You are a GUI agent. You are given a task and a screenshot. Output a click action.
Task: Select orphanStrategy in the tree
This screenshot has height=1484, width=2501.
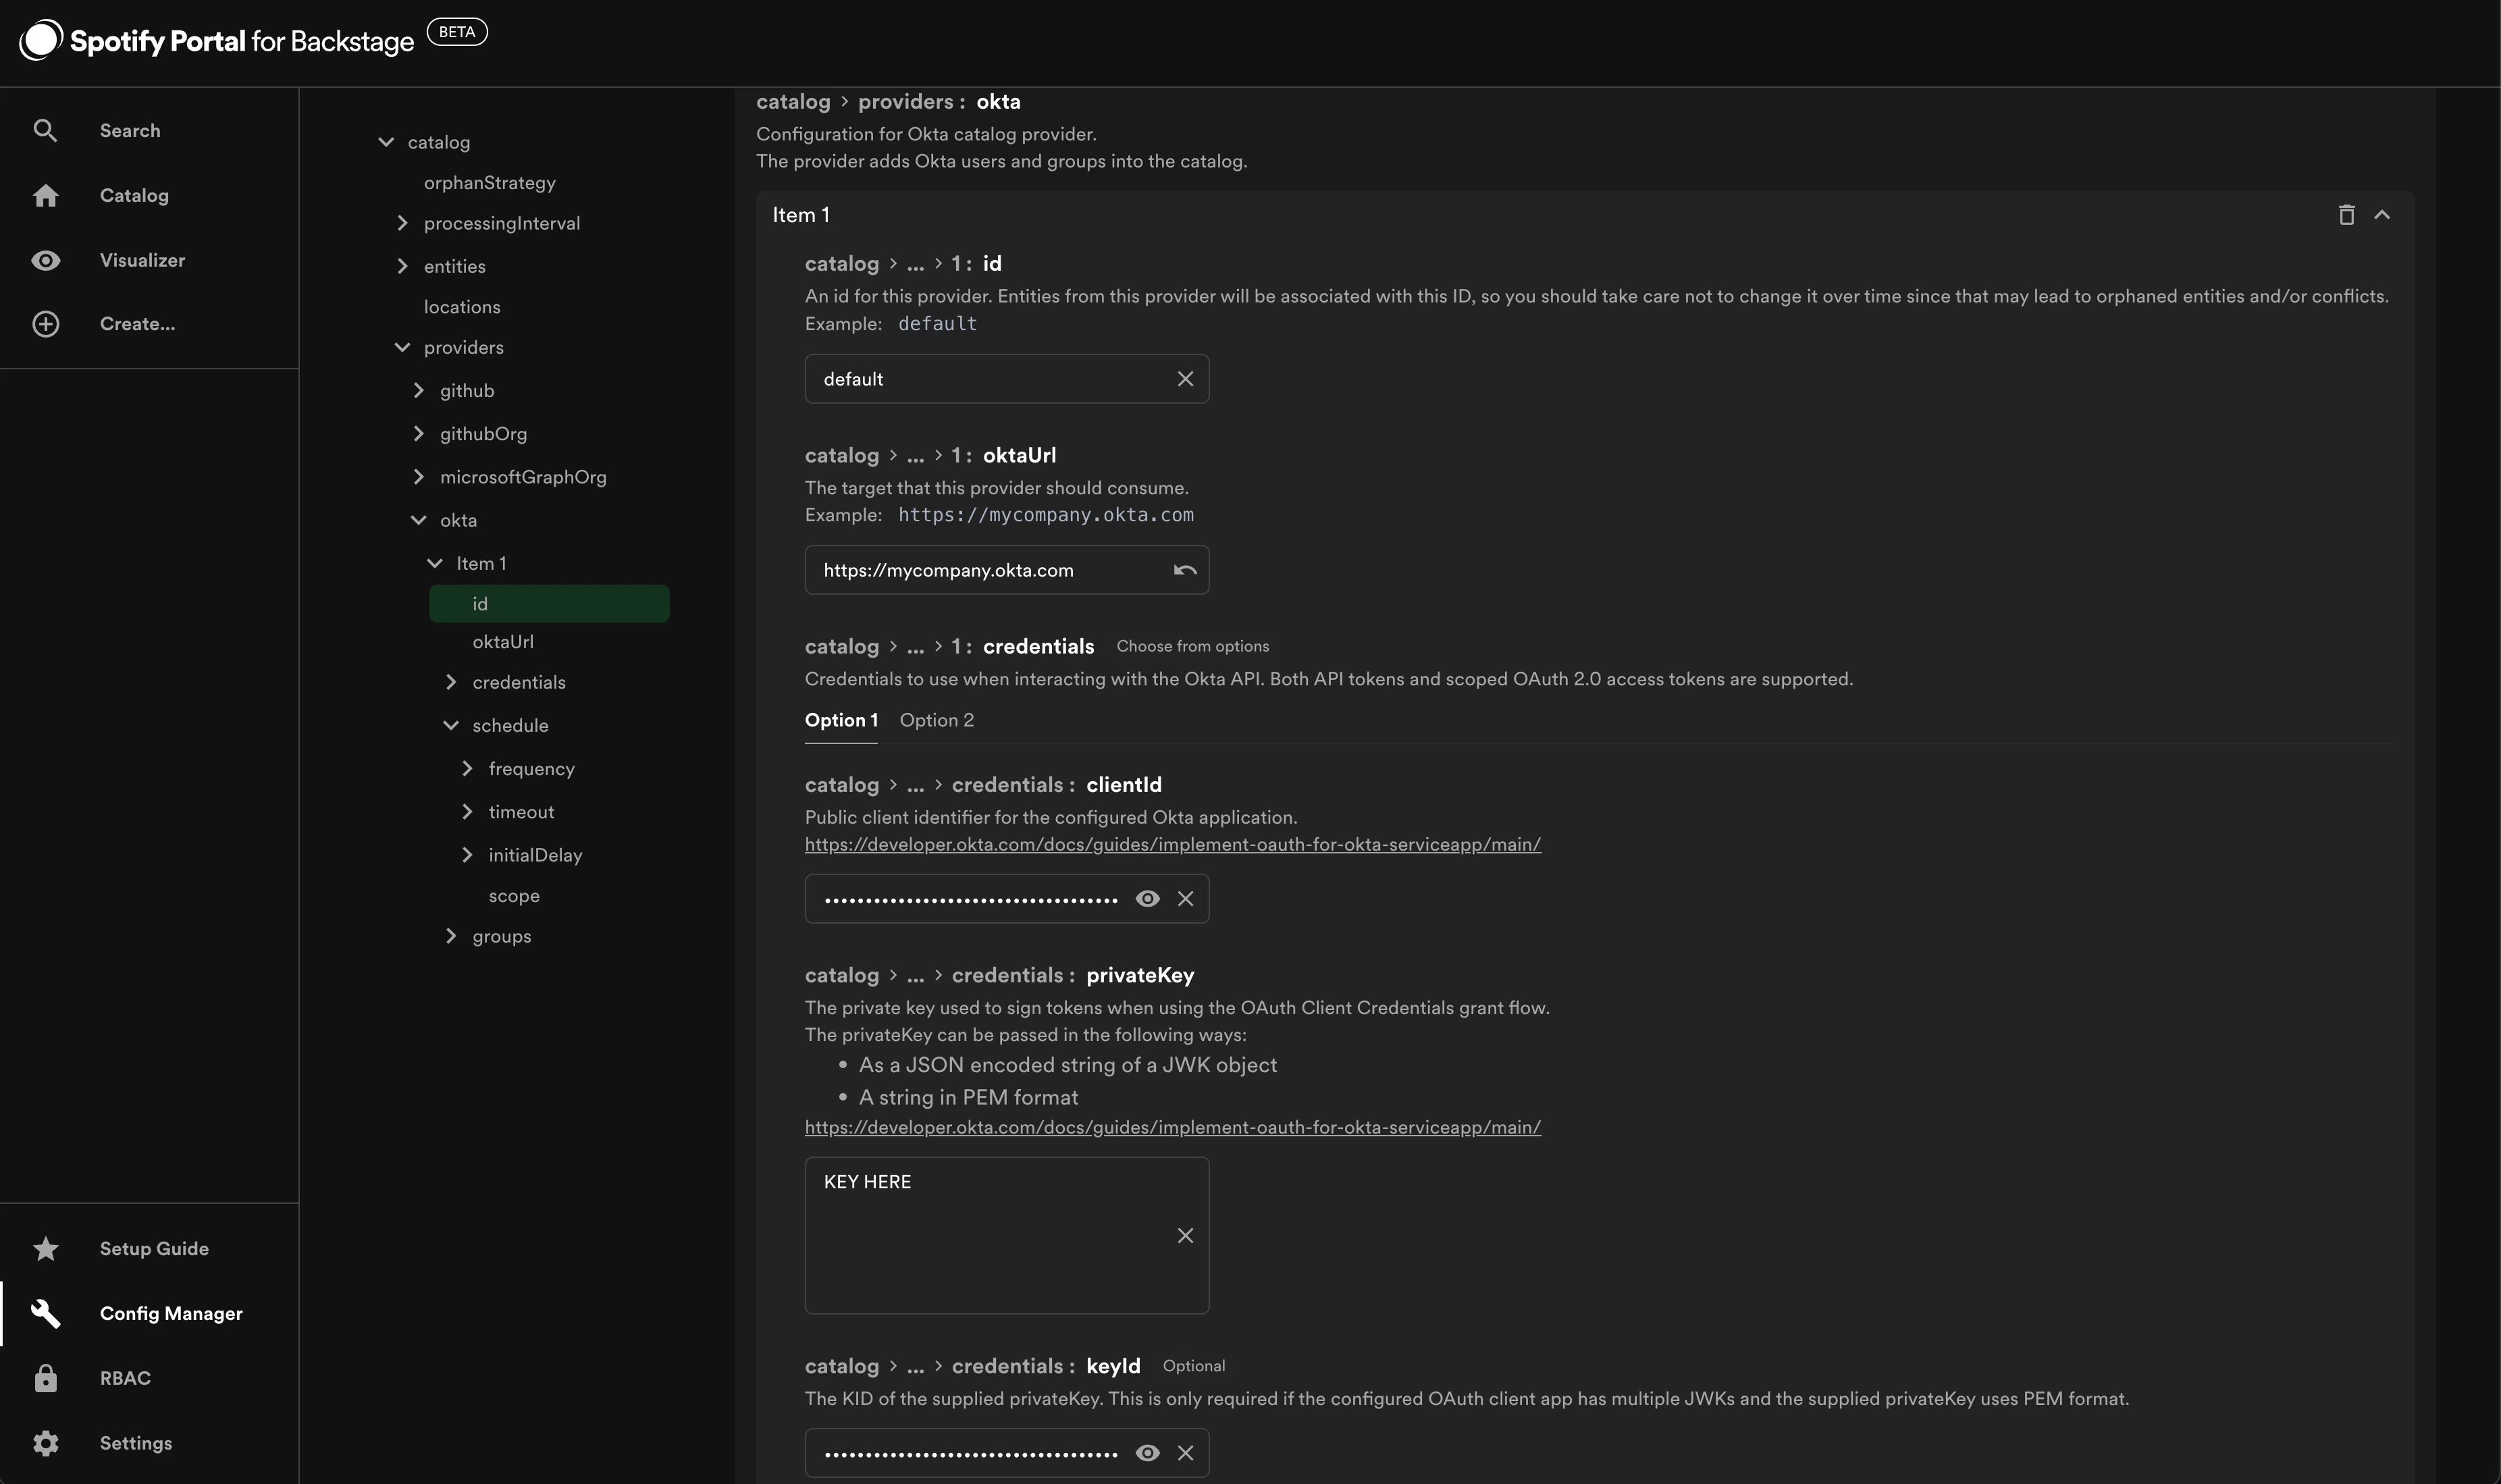point(489,183)
